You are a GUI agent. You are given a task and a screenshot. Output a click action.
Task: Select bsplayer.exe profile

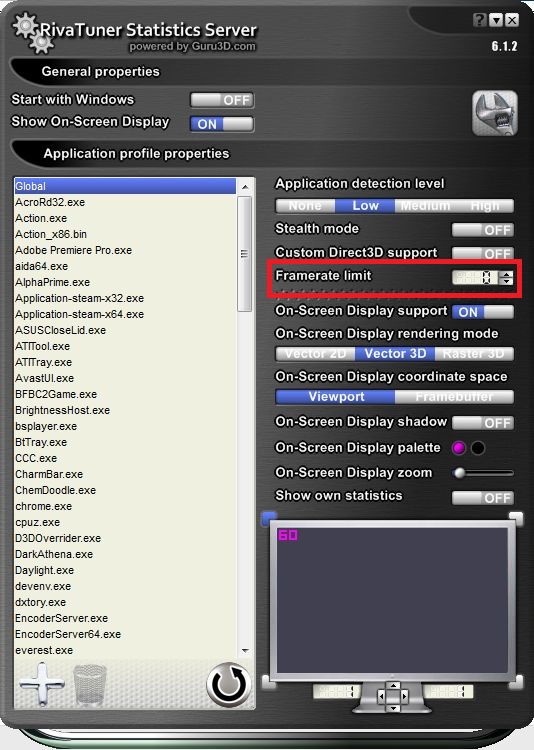click(125, 427)
